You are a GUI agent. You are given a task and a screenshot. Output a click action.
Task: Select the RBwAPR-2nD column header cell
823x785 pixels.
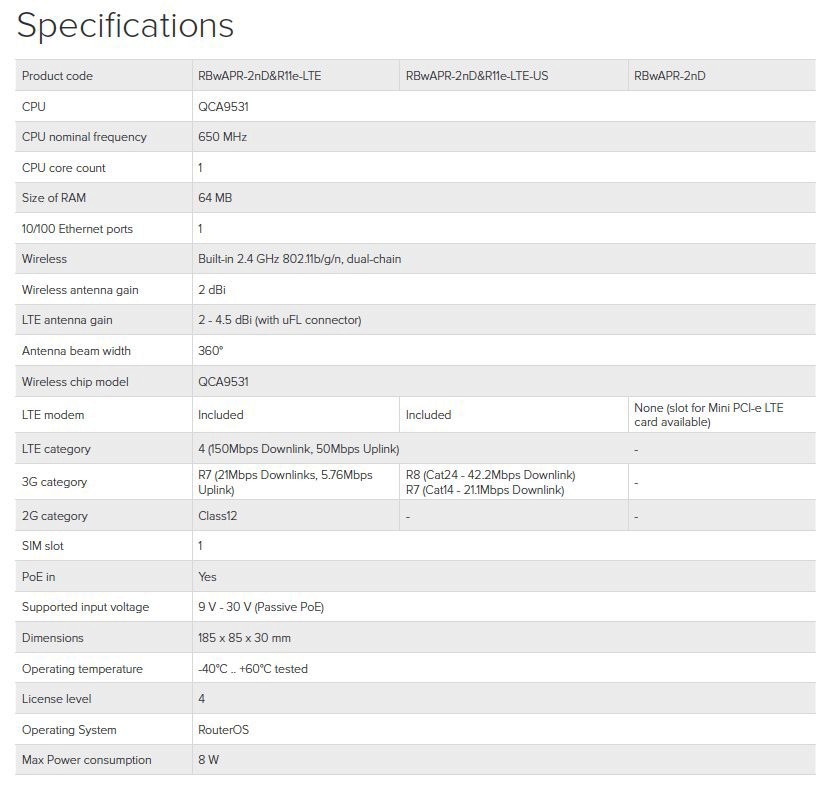coord(669,76)
